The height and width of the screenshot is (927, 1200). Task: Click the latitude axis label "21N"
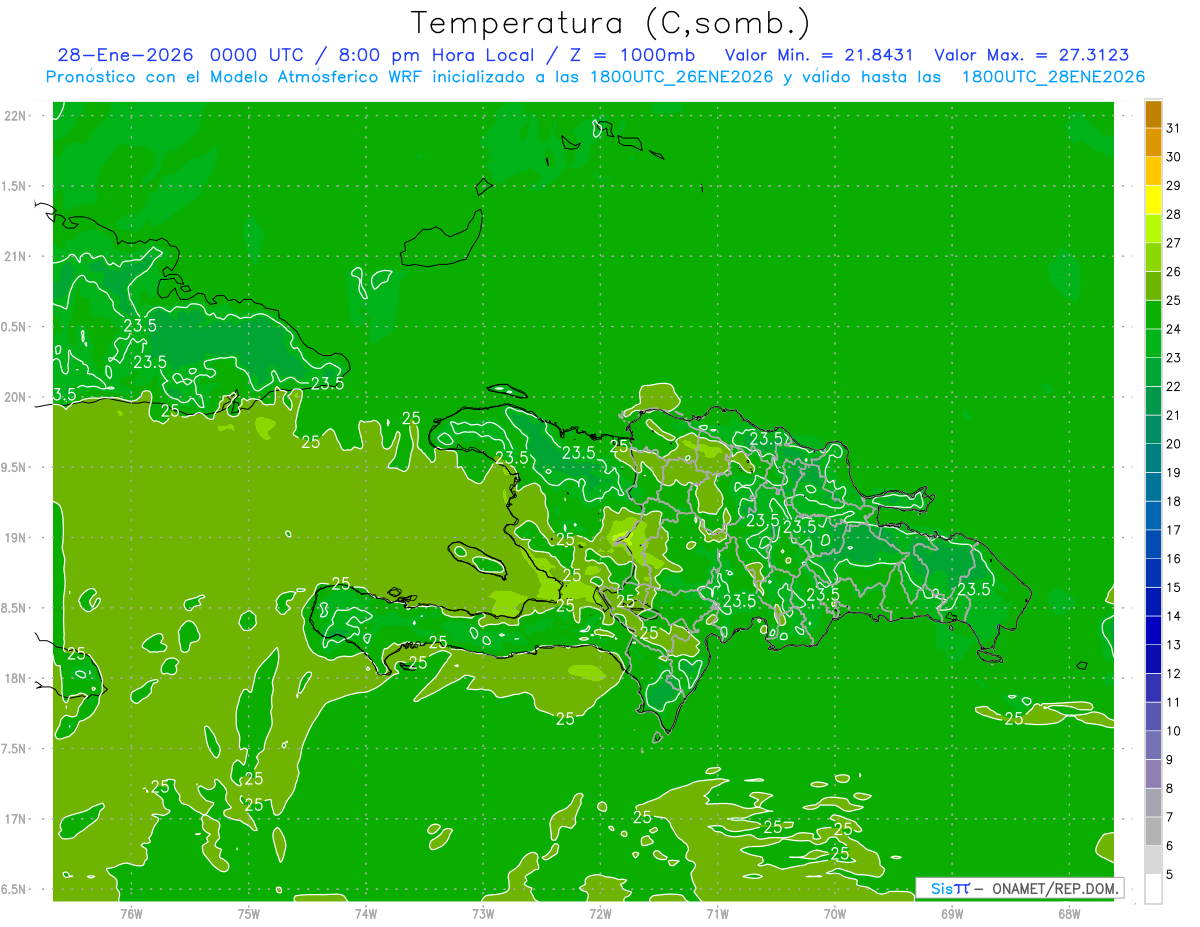pyautogui.click(x=16, y=256)
